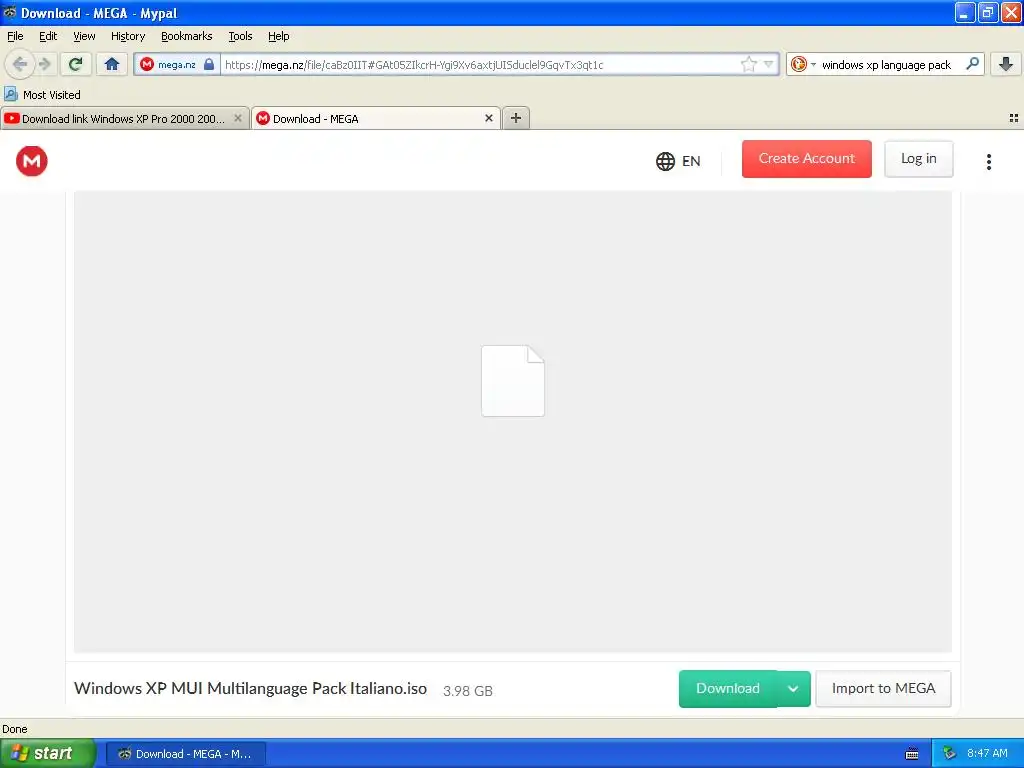
Task: Change language via EN globe
Action: (x=678, y=161)
